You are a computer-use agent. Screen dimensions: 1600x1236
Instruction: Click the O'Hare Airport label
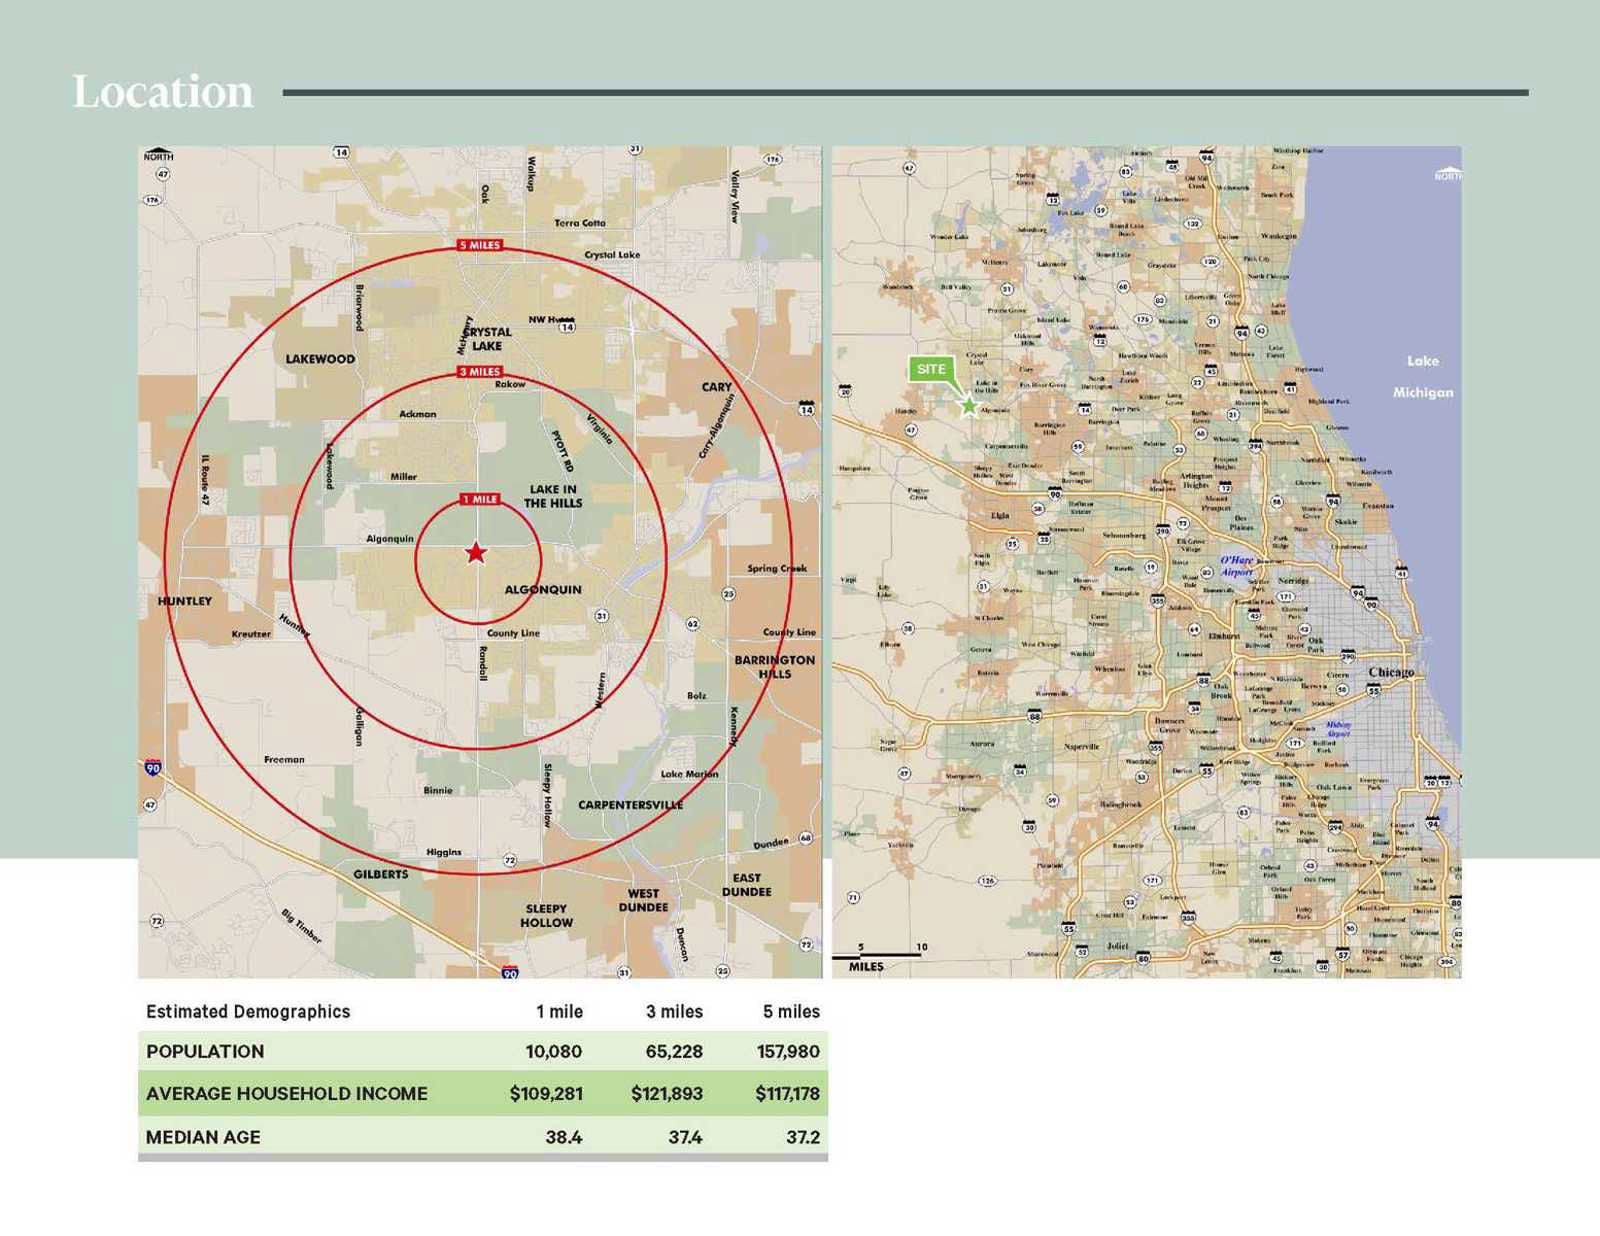coord(1236,566)
